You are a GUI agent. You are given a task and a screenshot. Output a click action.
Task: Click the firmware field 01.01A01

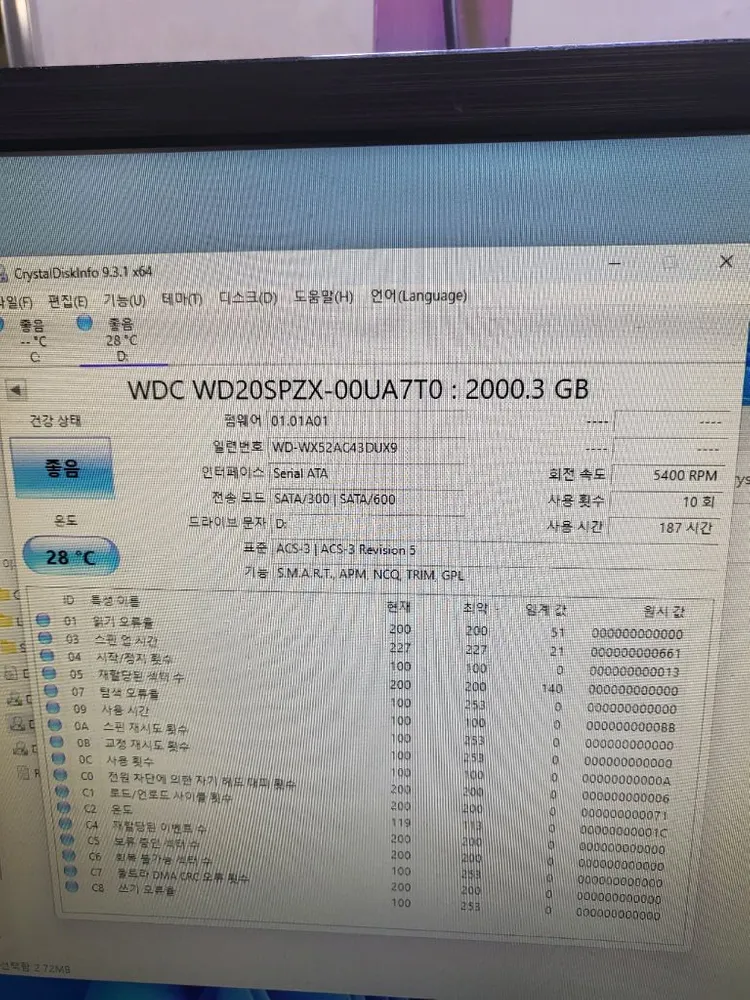tap(367, 421)
